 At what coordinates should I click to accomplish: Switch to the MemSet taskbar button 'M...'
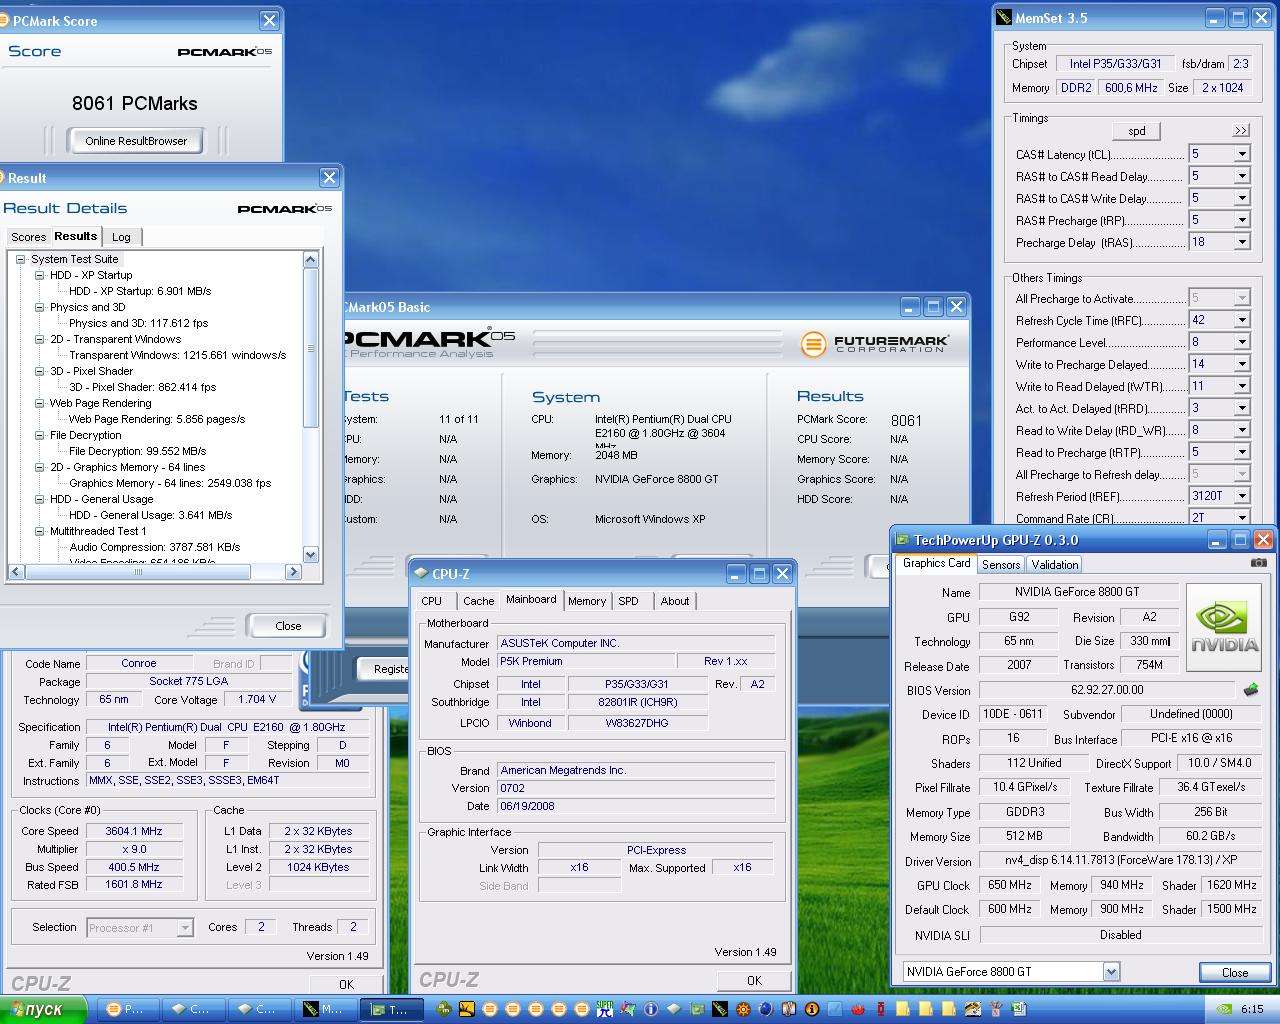pos(323,1009)
